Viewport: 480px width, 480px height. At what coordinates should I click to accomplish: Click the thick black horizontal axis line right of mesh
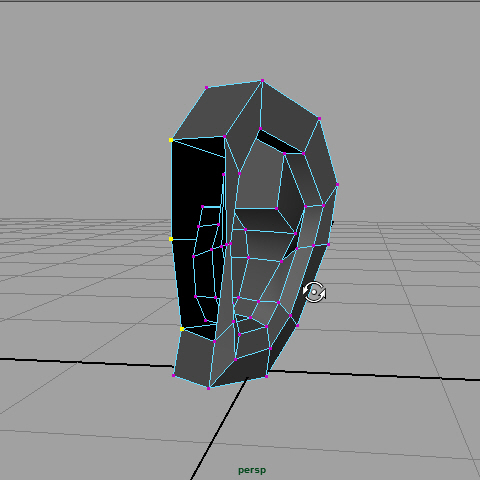pos(373,375)
